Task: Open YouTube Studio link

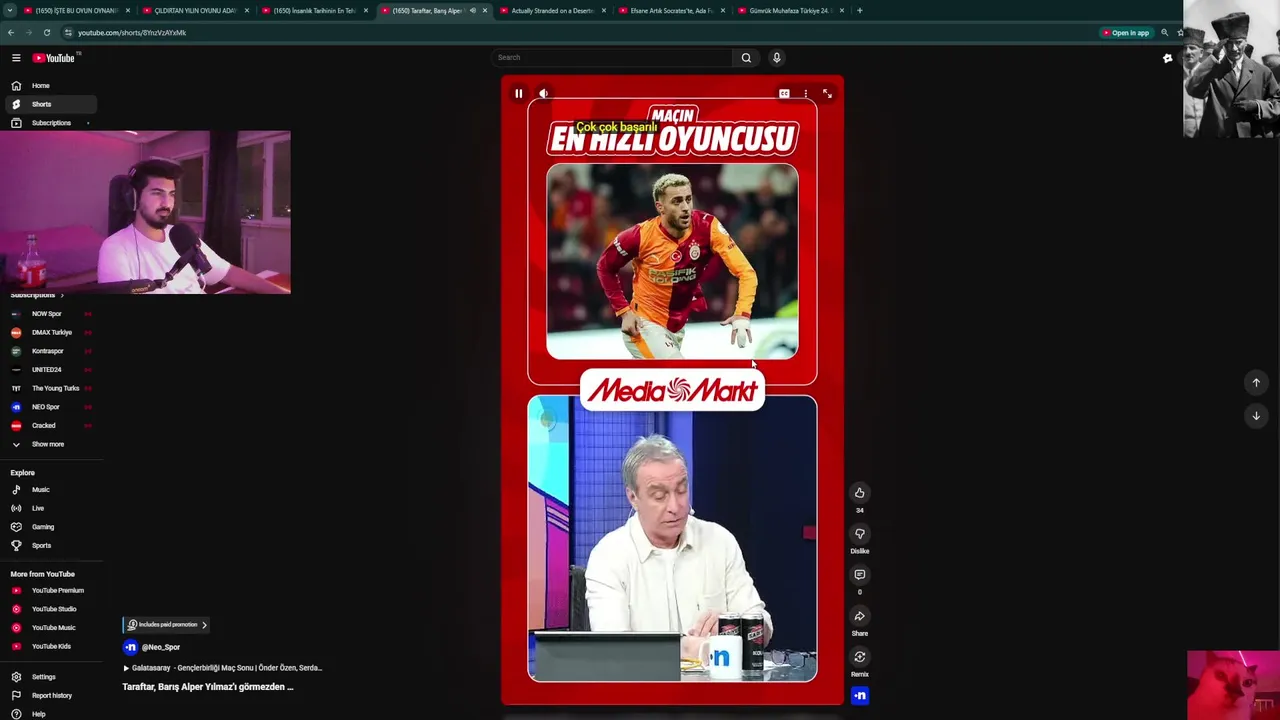Action: (49, 609)
